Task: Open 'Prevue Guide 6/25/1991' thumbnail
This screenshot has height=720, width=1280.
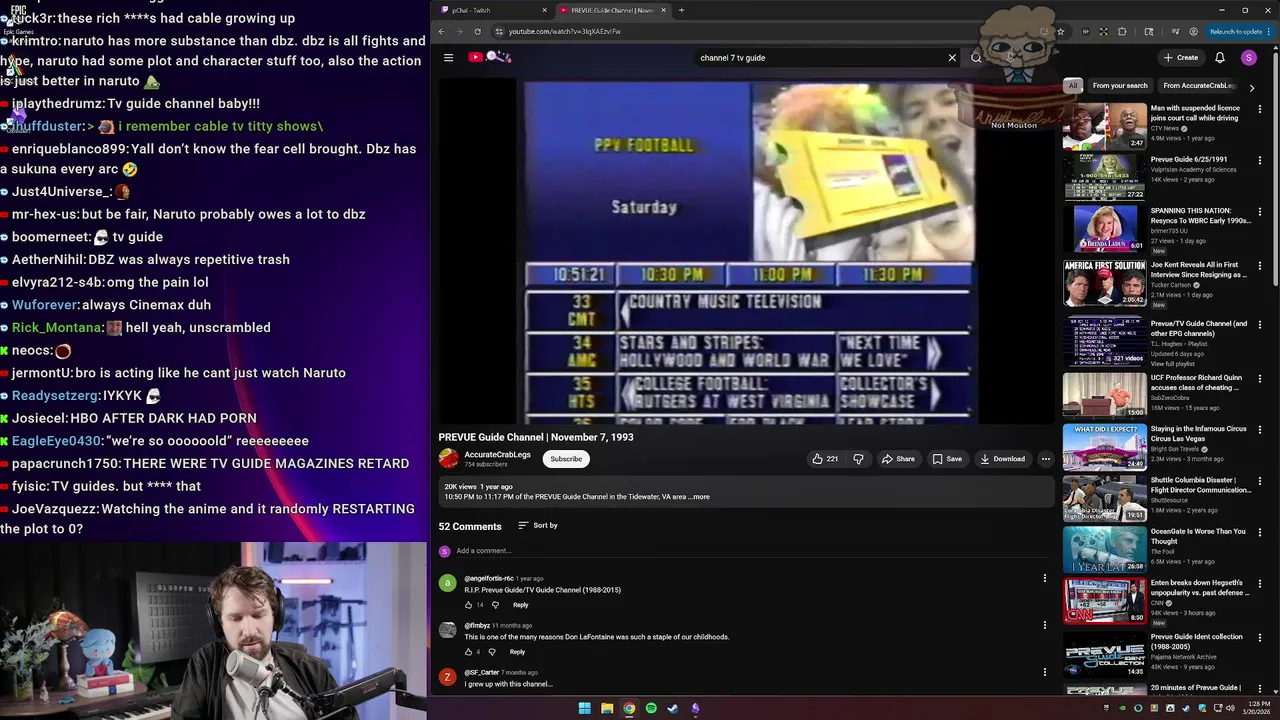Action: coord(1104,177)
